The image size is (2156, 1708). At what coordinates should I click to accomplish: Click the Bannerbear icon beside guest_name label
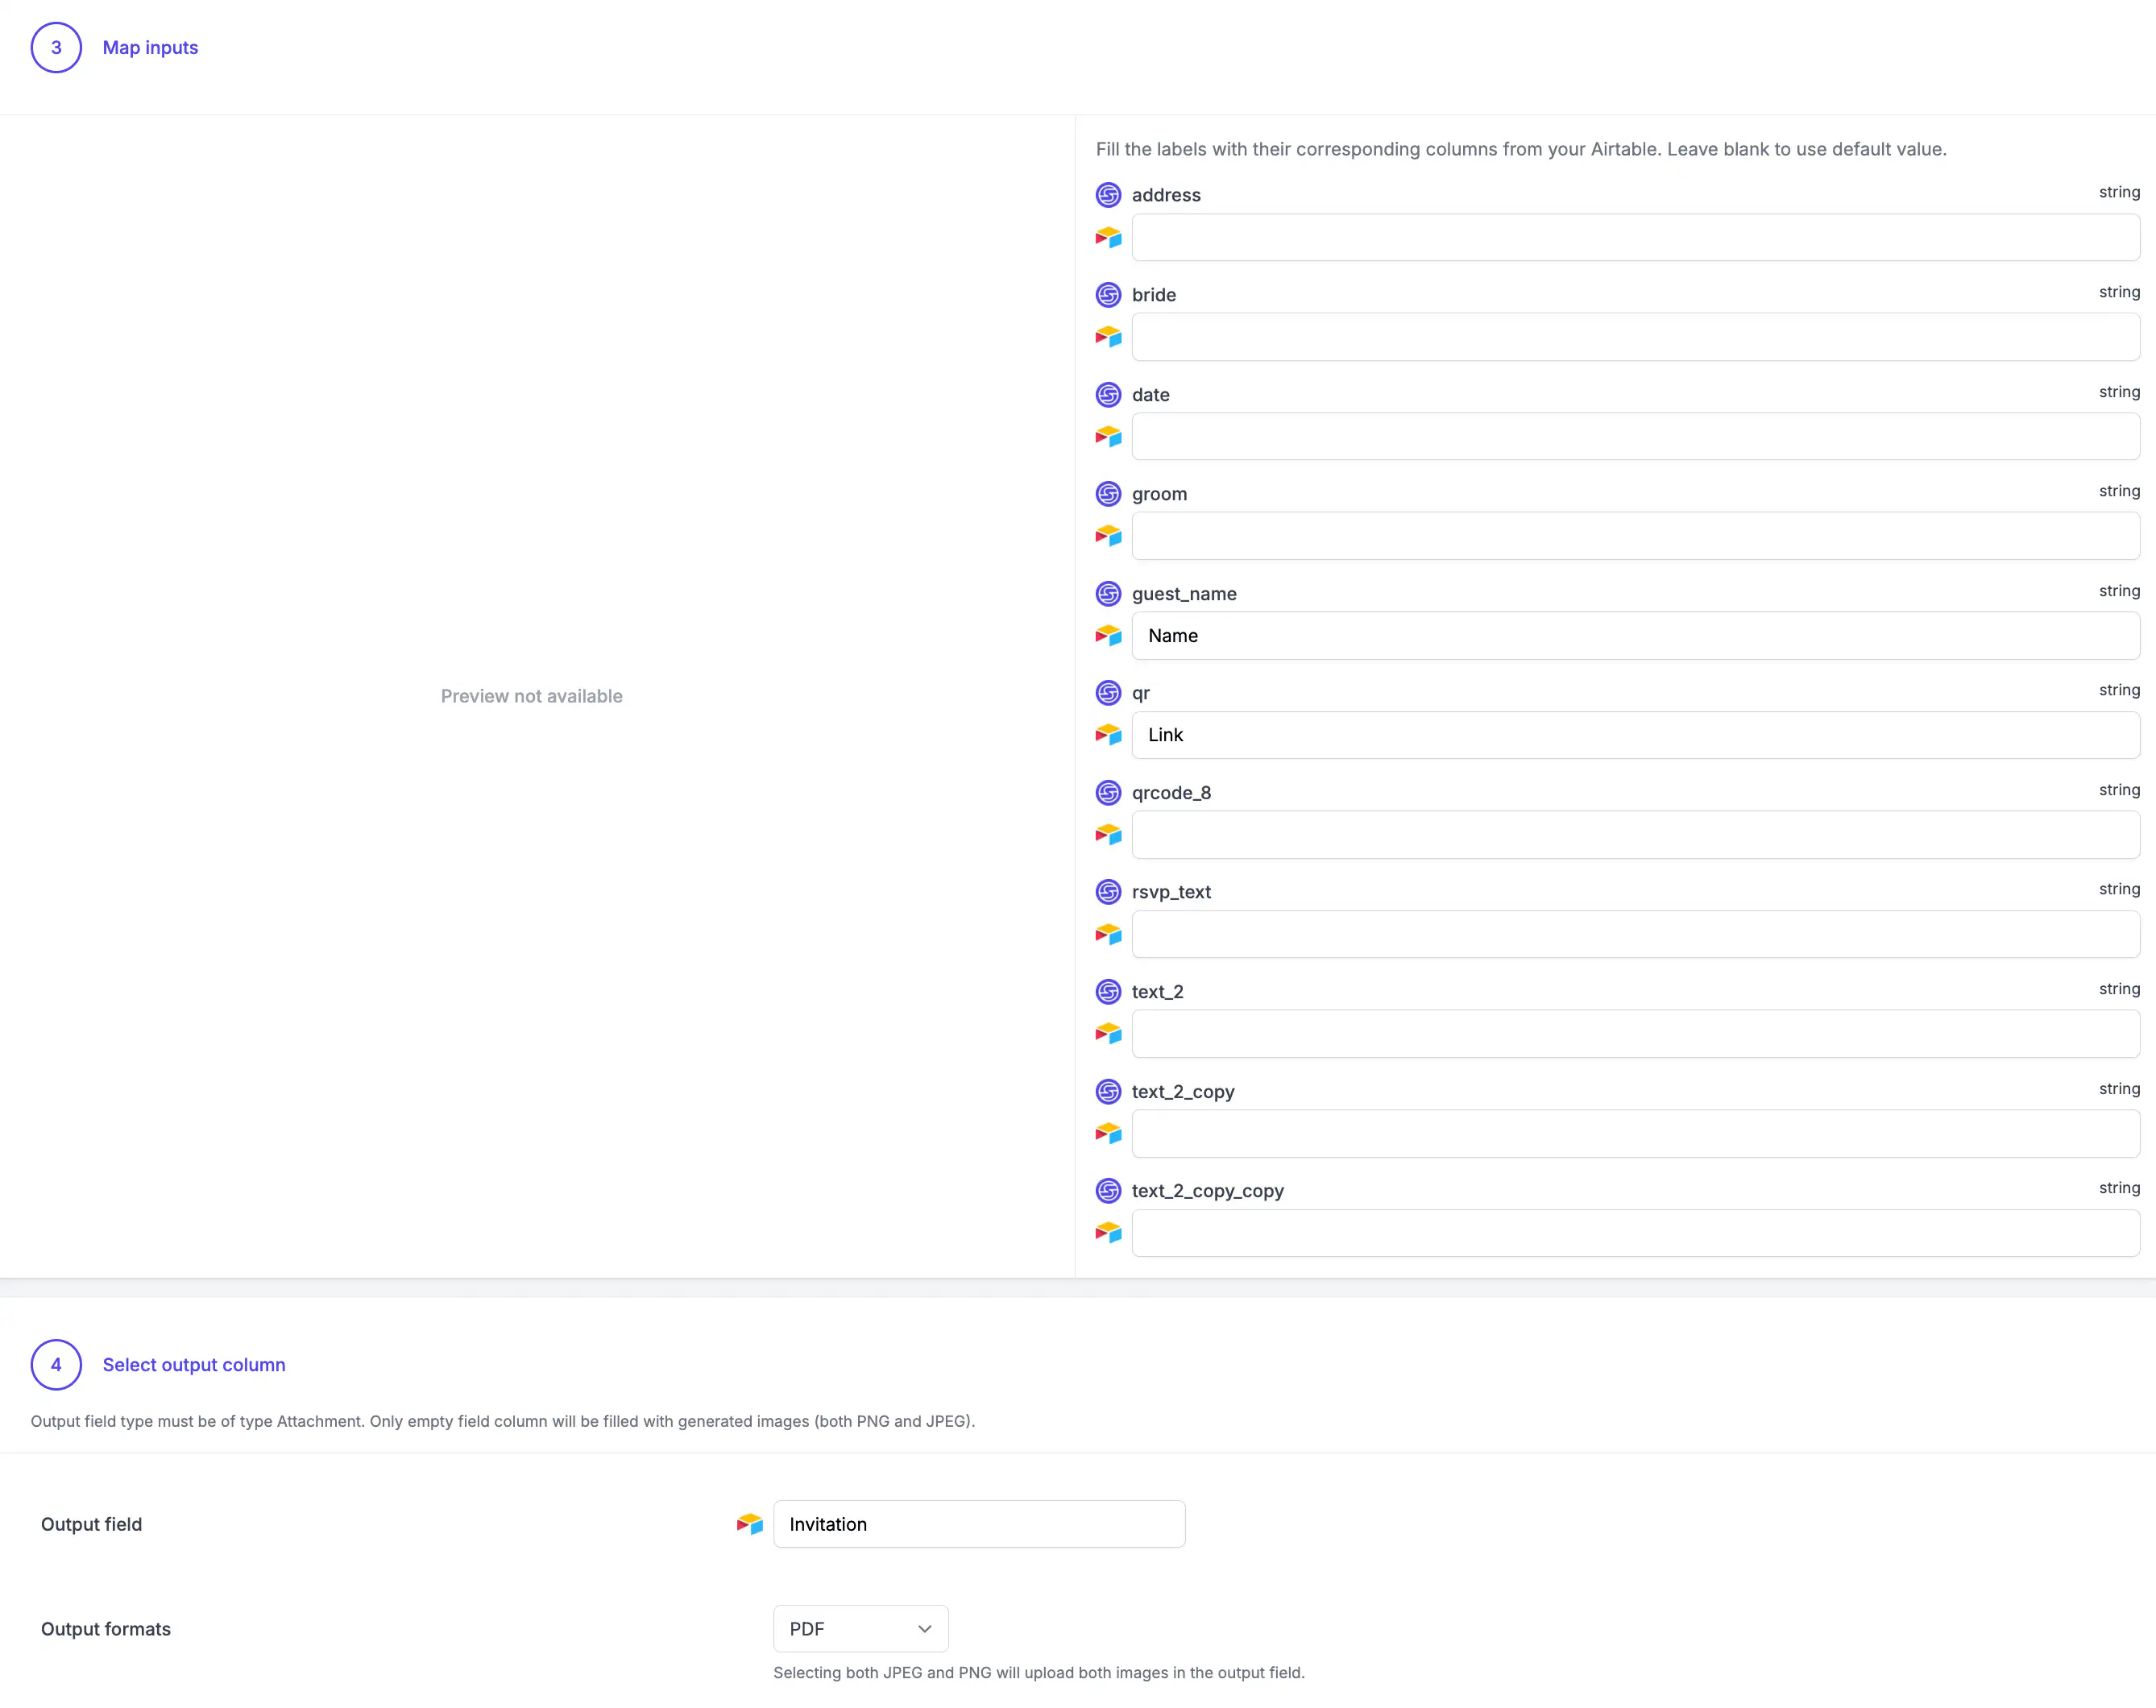(1108, 594)
